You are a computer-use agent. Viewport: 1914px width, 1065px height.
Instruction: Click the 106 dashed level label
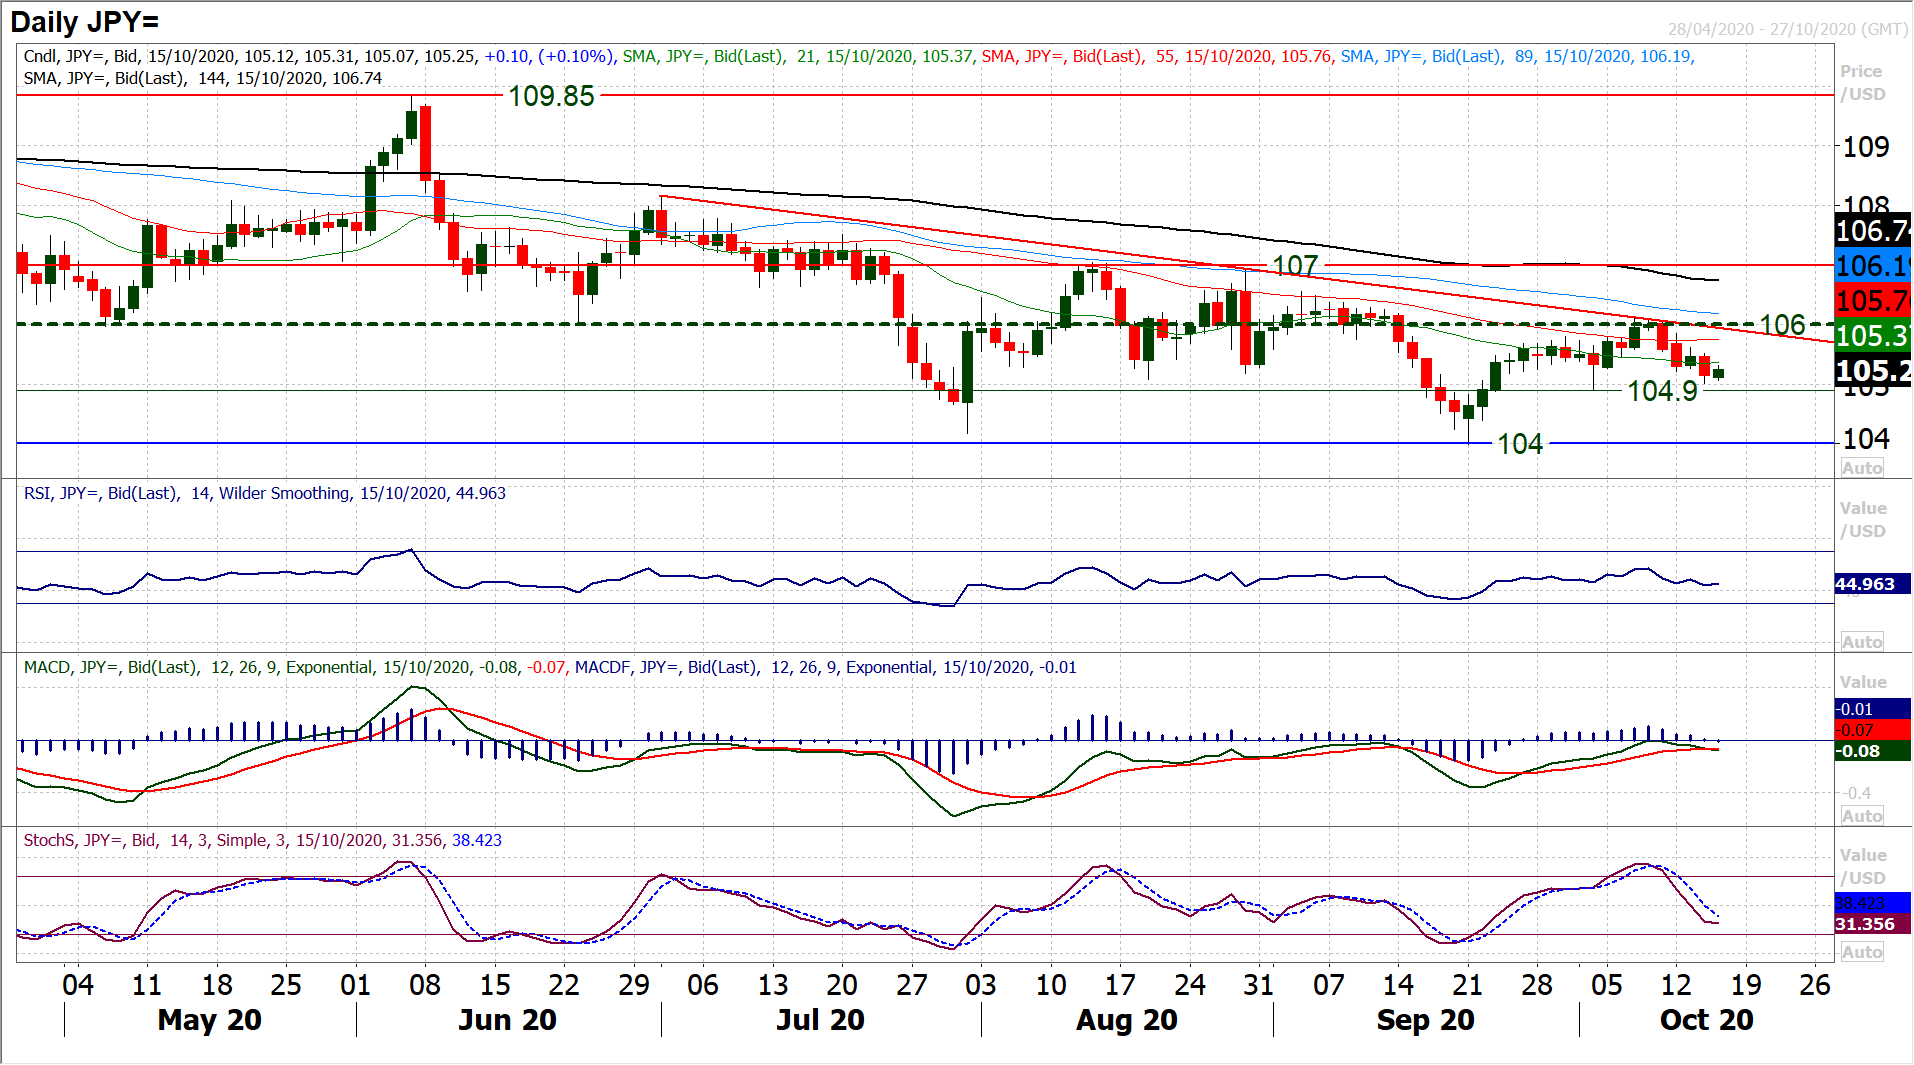click(x=1782, y=325)
